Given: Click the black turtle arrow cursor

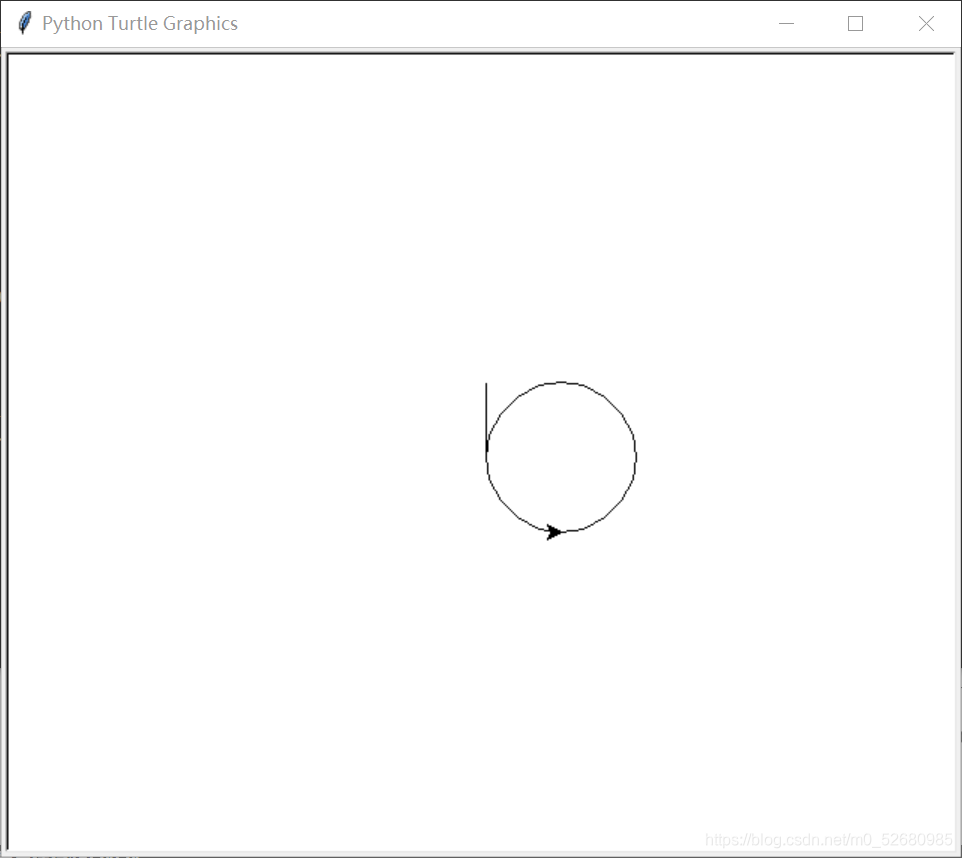Looking at the screenshot, I should pos(555,532).
